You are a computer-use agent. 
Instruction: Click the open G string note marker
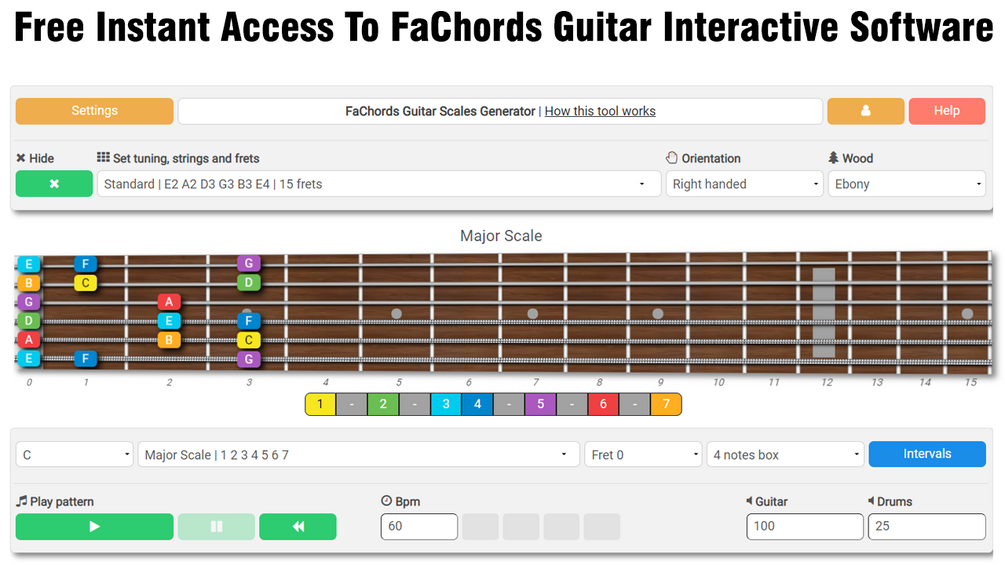coord(29,302)
